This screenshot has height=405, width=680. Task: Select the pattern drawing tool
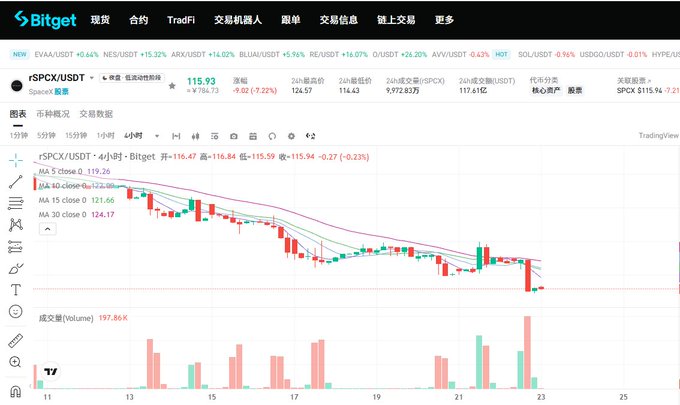pos(16,225)
